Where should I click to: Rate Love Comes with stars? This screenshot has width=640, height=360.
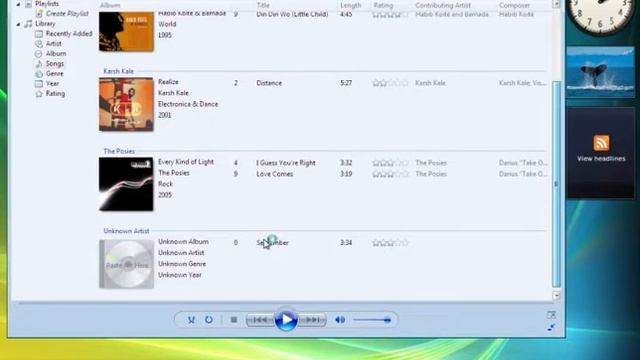[390, 174]
